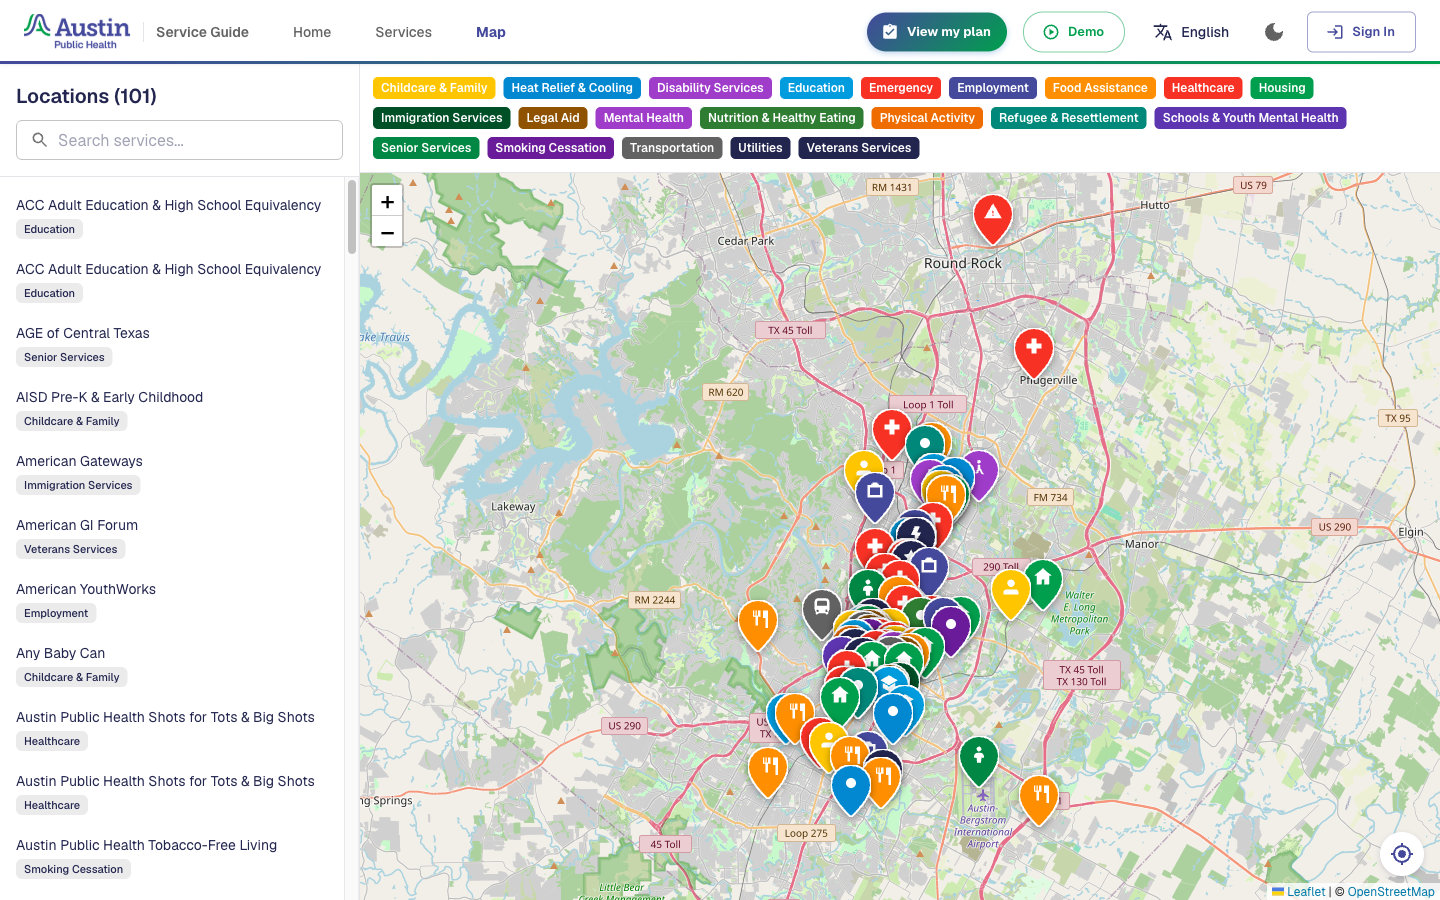Center map on my current location
Screen dimensions: 1440x900
click(1402, 854)
